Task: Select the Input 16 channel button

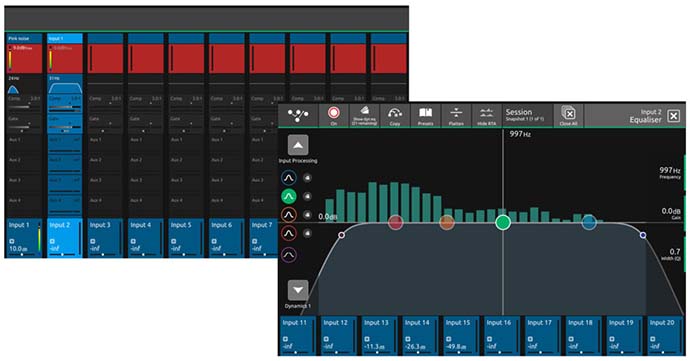Action: pos(499,335)
